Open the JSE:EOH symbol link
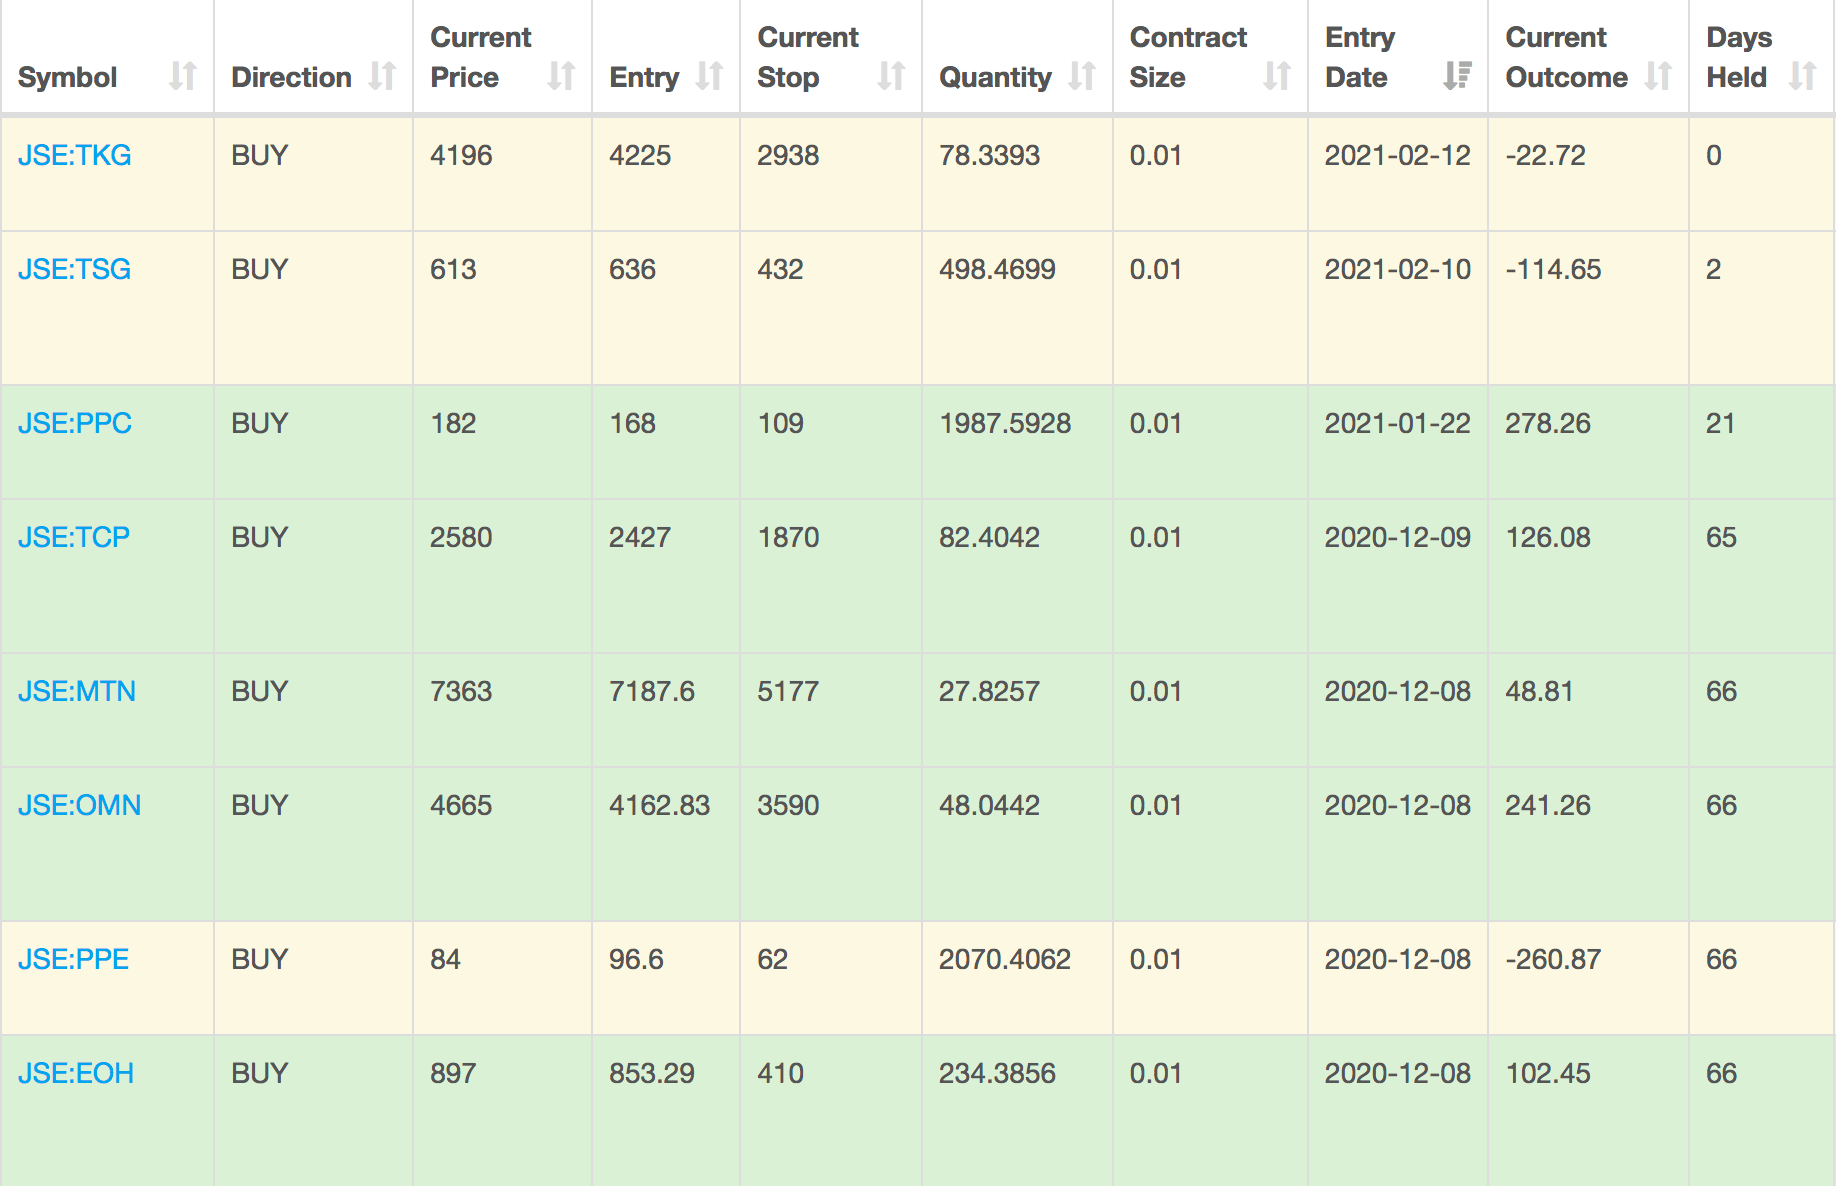 click(x=76, y=1073)
